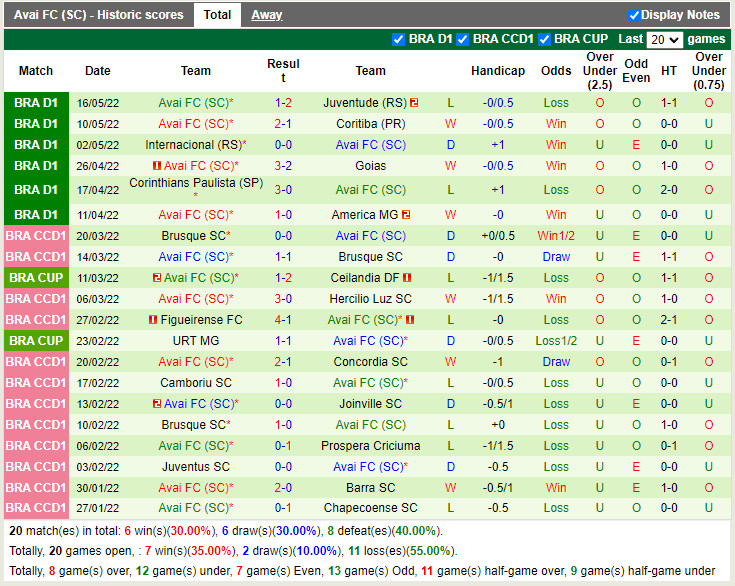
Task: Open Juventus SC team link
Action: [196, 467]
